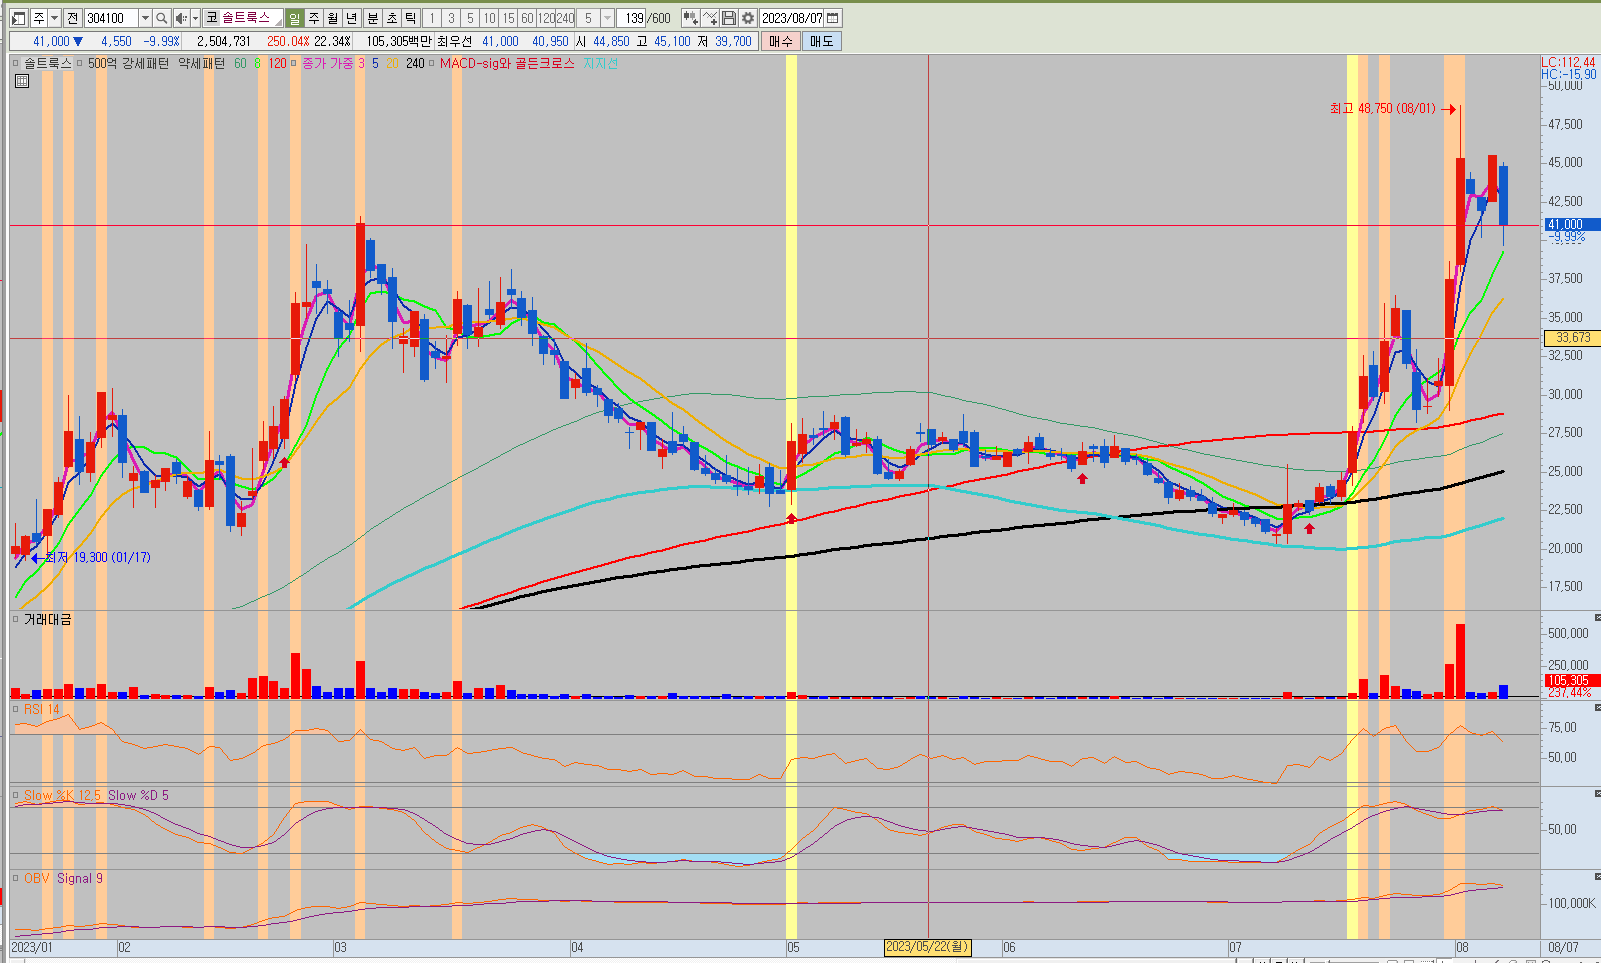This screenshot has height=963, width=1601.
Task: Select the 10 interval button
Action: (x=489, y=18)
